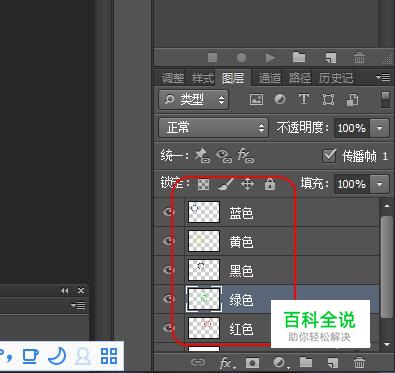395x373 pixels.
Task: Collapse left panel double-arrow icon
Action: click(65, 291)
